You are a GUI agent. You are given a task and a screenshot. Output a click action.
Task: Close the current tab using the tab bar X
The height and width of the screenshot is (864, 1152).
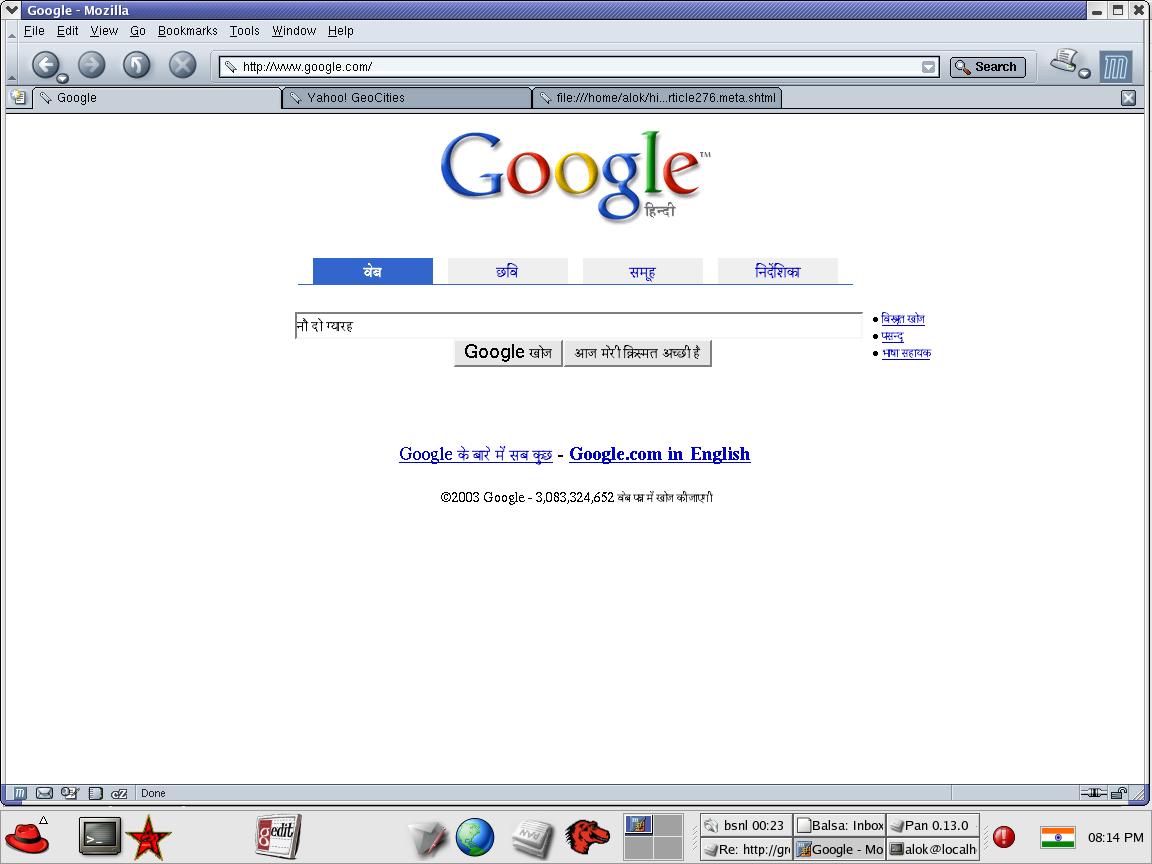(x=1128, y=98)
